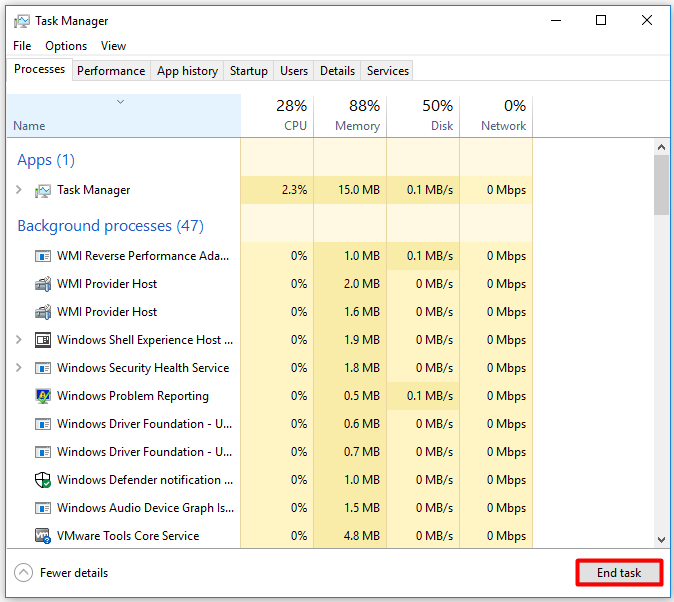Select the Windows Audio Device Graph Is... row

click(x=270, y=508)
